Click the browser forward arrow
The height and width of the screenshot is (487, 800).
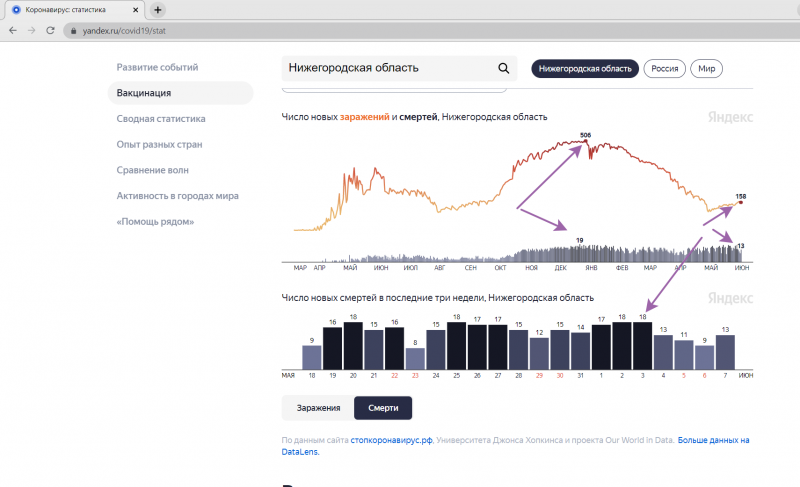(x=31, y=31)
